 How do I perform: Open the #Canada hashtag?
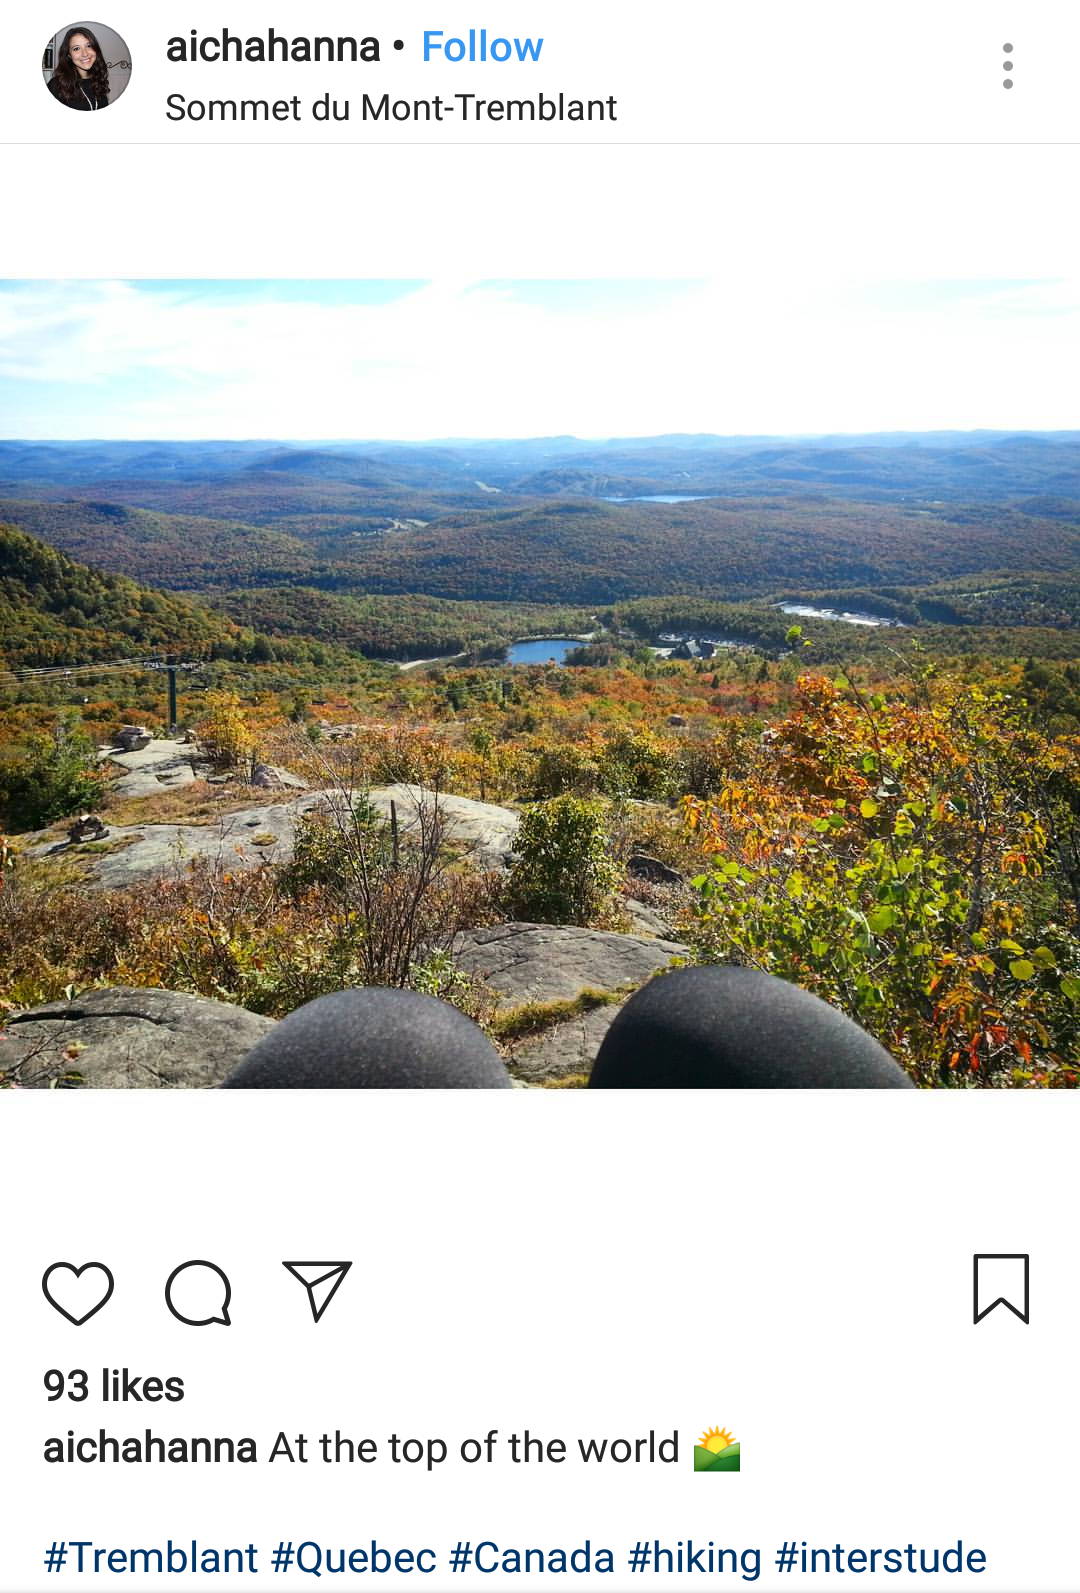[x=532, y=1557]
